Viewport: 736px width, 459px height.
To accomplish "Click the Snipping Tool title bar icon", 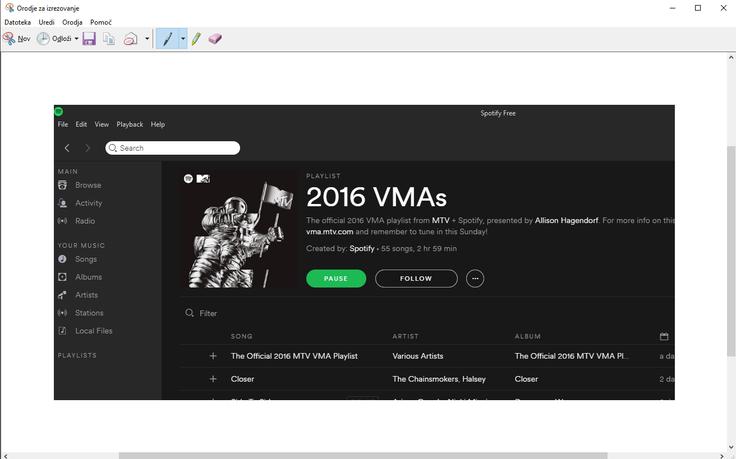I will [x=9, y=8].
